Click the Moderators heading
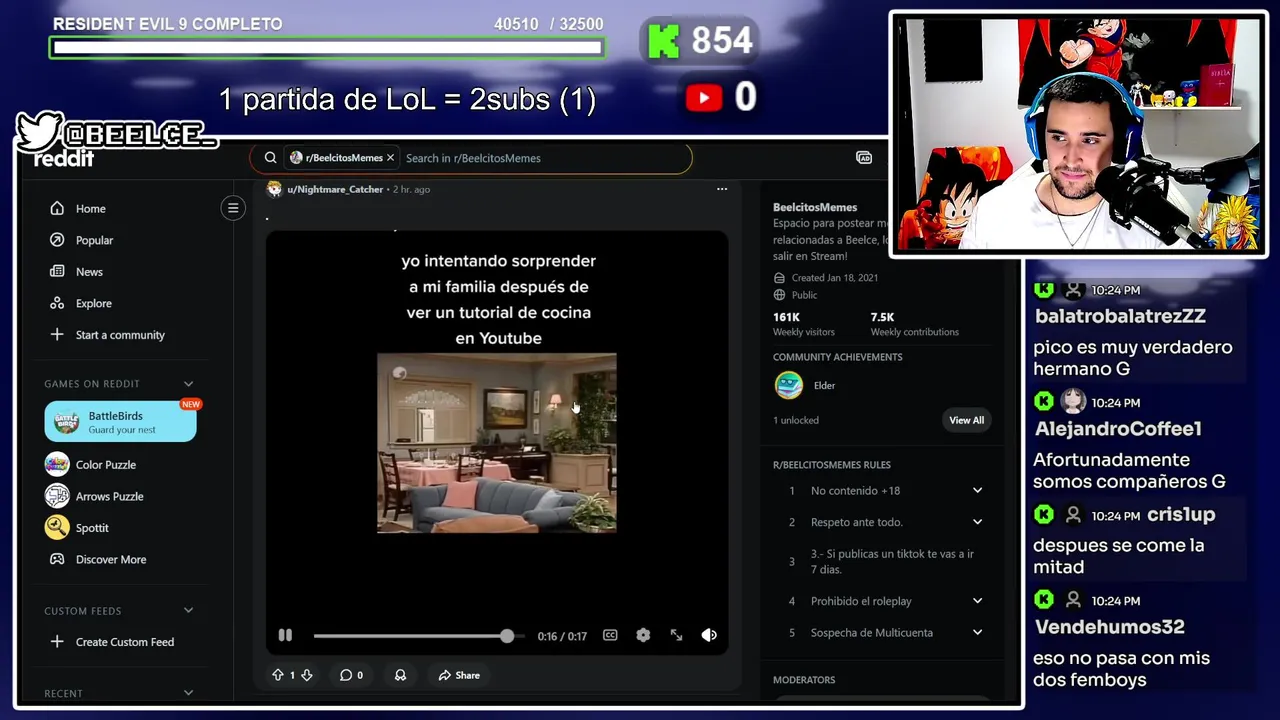This screenshot has height=720, width=1280. coord(804,680)
